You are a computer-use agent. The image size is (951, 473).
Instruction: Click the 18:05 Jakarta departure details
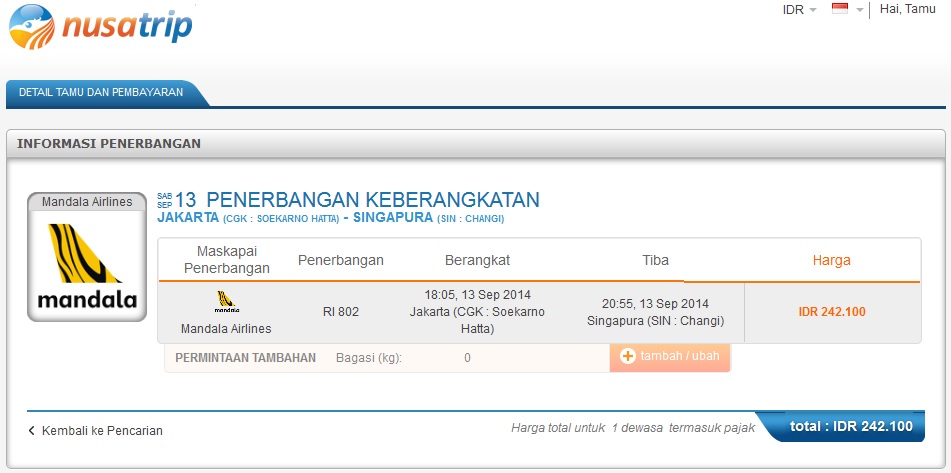coord(477,311)
